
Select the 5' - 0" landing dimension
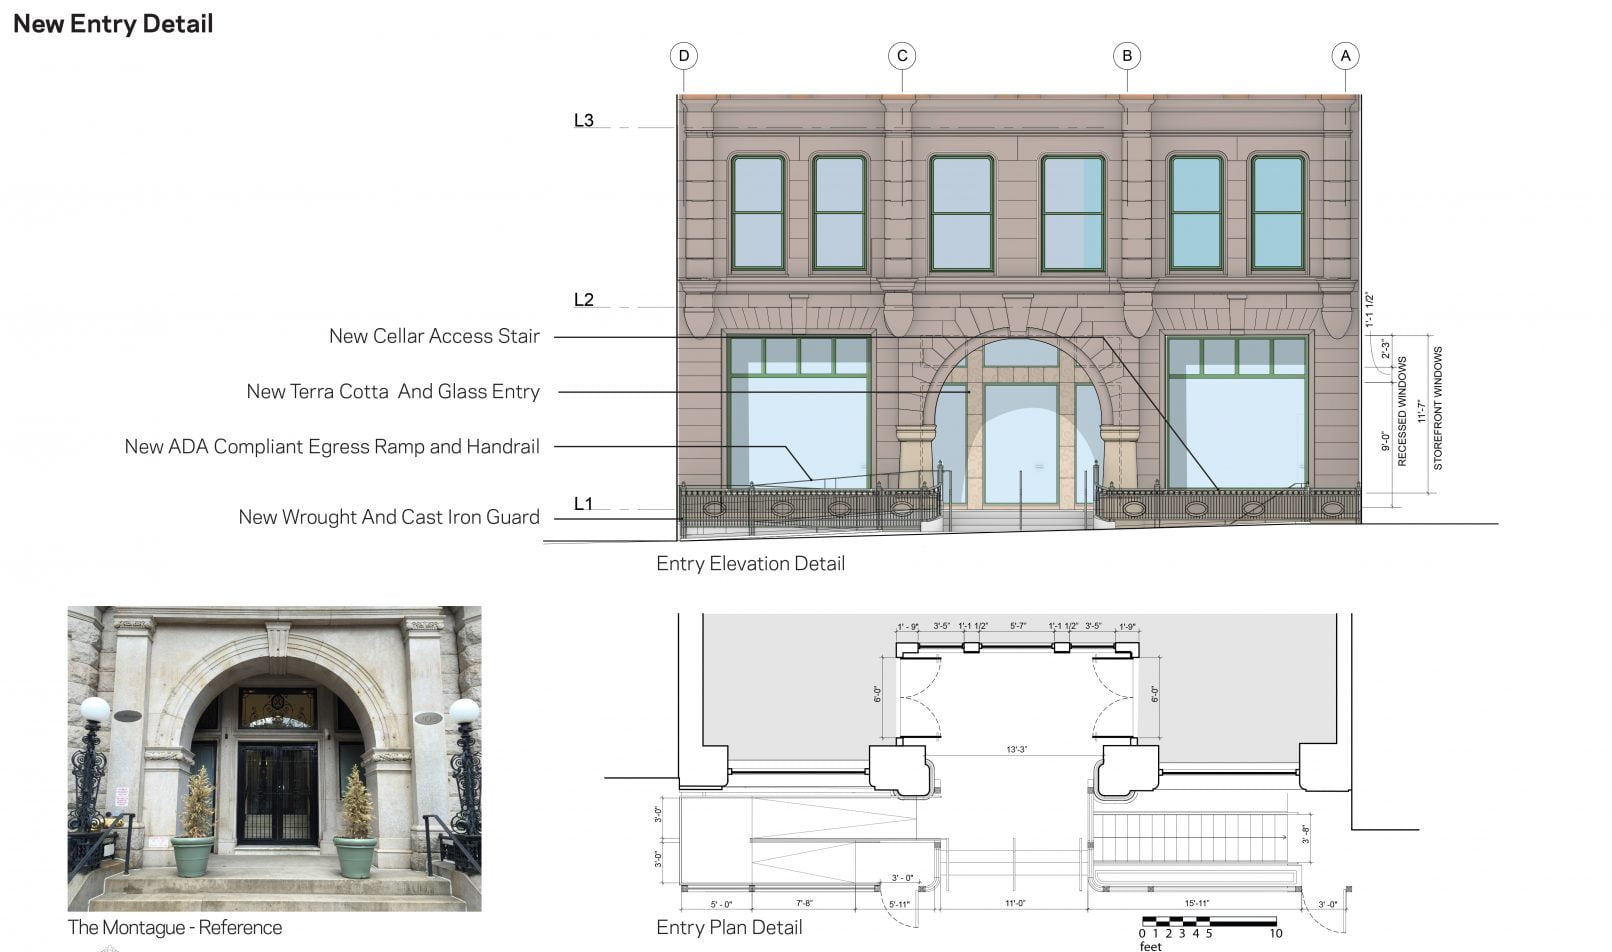pyautogui.click(x=721, y=903)
